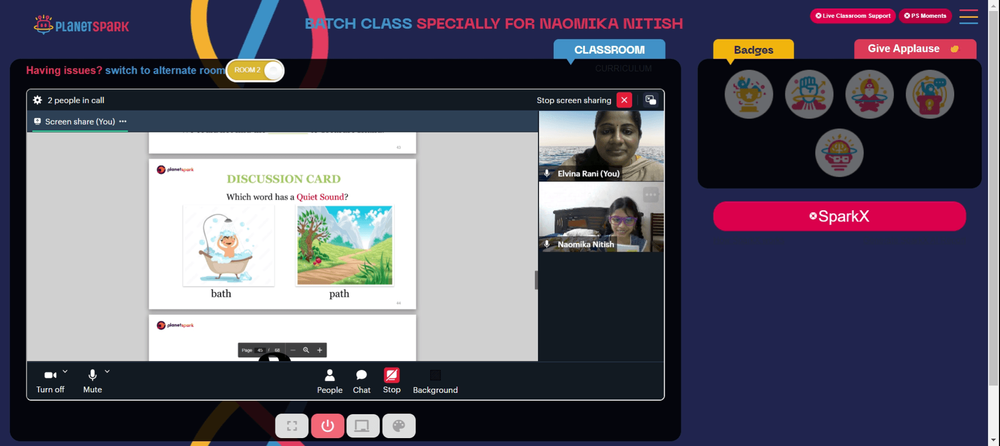Click 'switch to alternate room' link text
The image size is (1000, 446).
pyautogui.click(x=165, y=70)
